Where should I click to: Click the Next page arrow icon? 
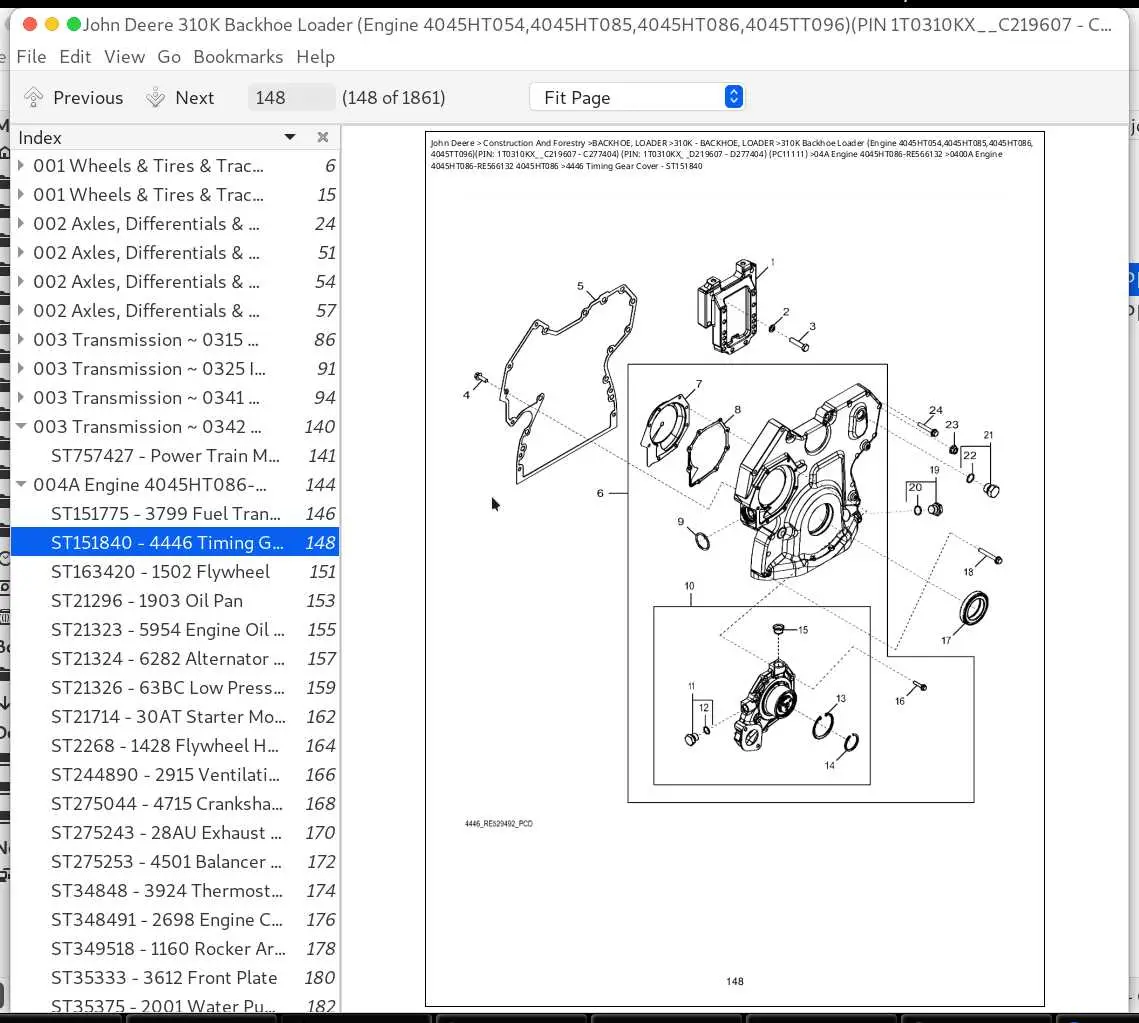click(155, 97)
